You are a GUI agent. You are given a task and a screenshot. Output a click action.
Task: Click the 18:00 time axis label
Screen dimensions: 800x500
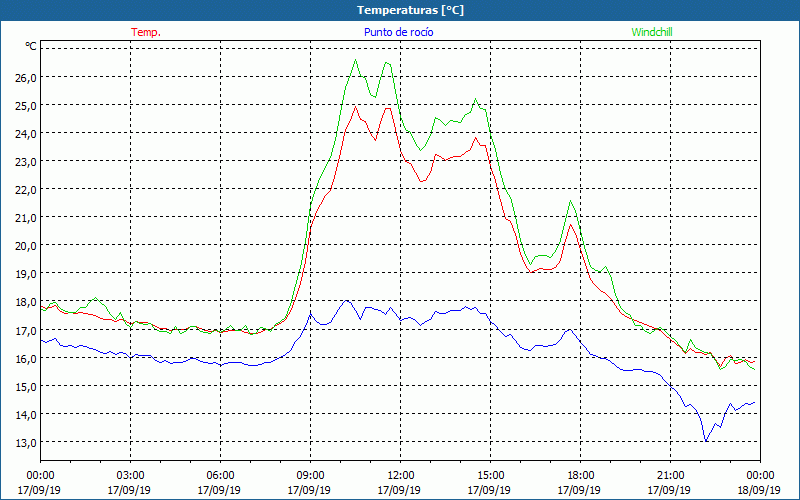[x=581, y=476]
